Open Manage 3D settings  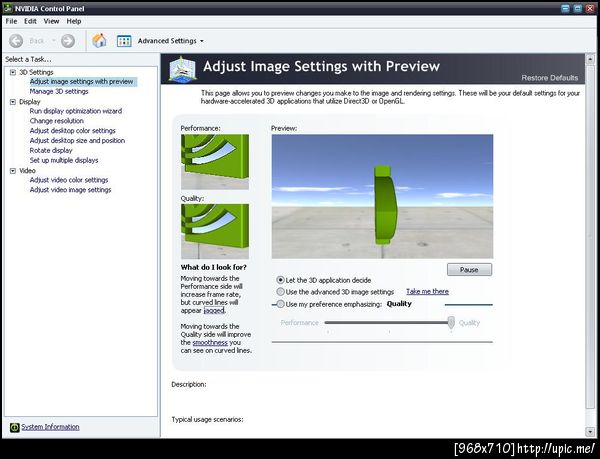tap(59, 91)
